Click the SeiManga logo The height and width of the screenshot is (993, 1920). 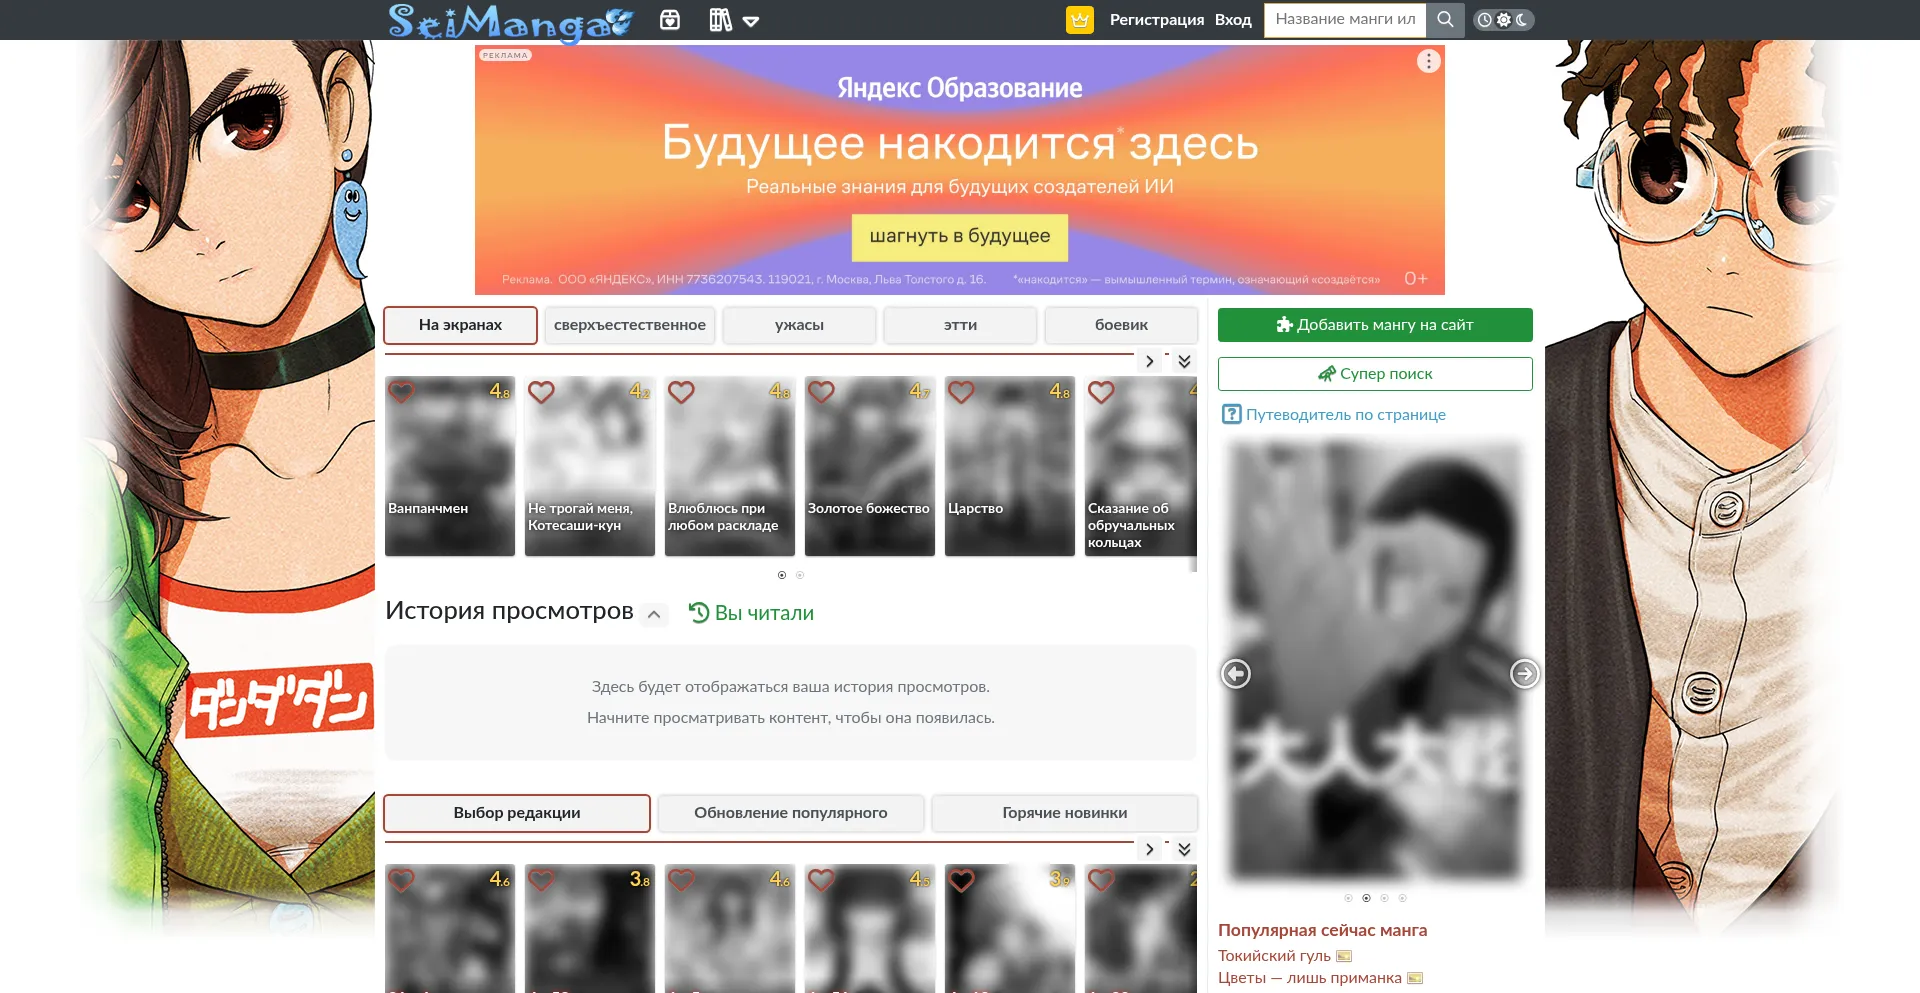tap(510, 22)
